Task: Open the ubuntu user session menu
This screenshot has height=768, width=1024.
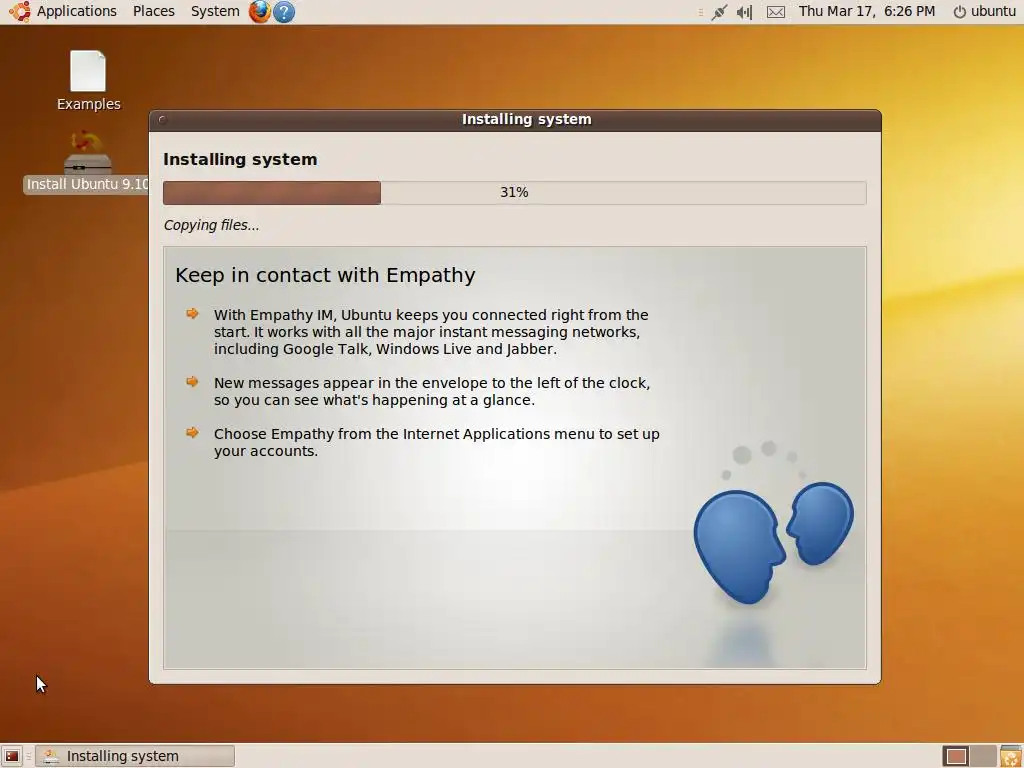Action: point(984,11)
